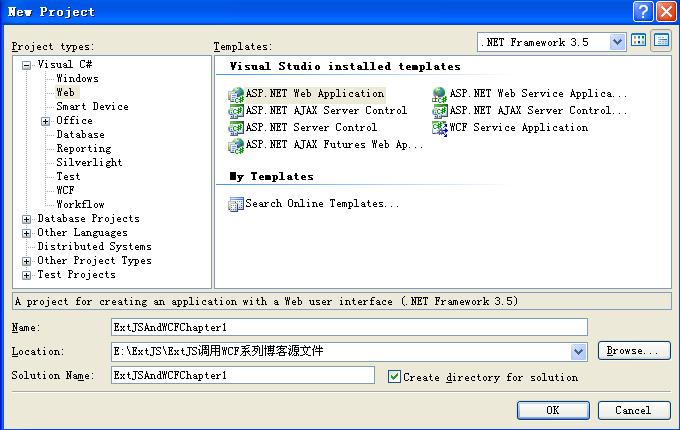Viewport: 680px width, 430px height.
Task: Open the Location path dropdown arrow
Action: coord(579,352)
